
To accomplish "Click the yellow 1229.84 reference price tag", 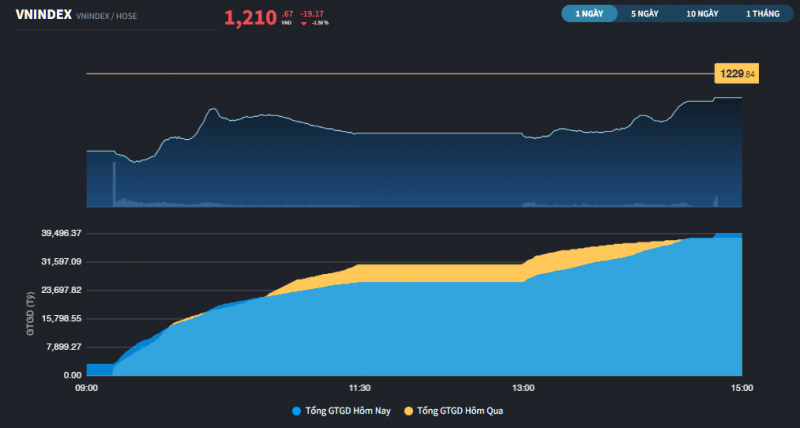I will click(x=738, y=74).
